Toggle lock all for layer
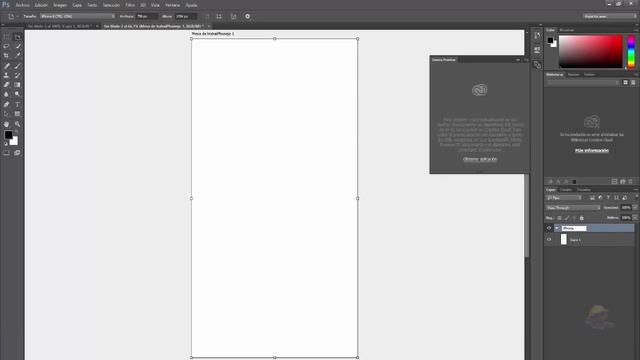 [582, 218]
